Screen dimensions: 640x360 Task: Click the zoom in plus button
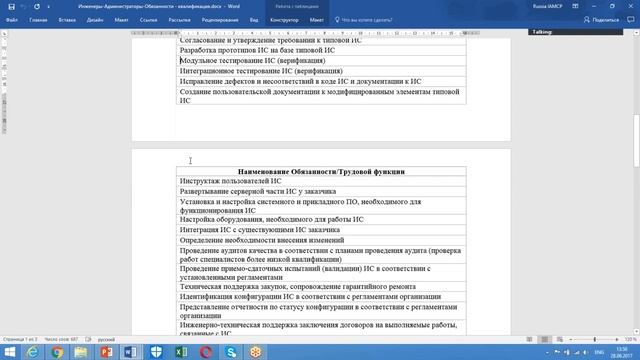point(617,340)
